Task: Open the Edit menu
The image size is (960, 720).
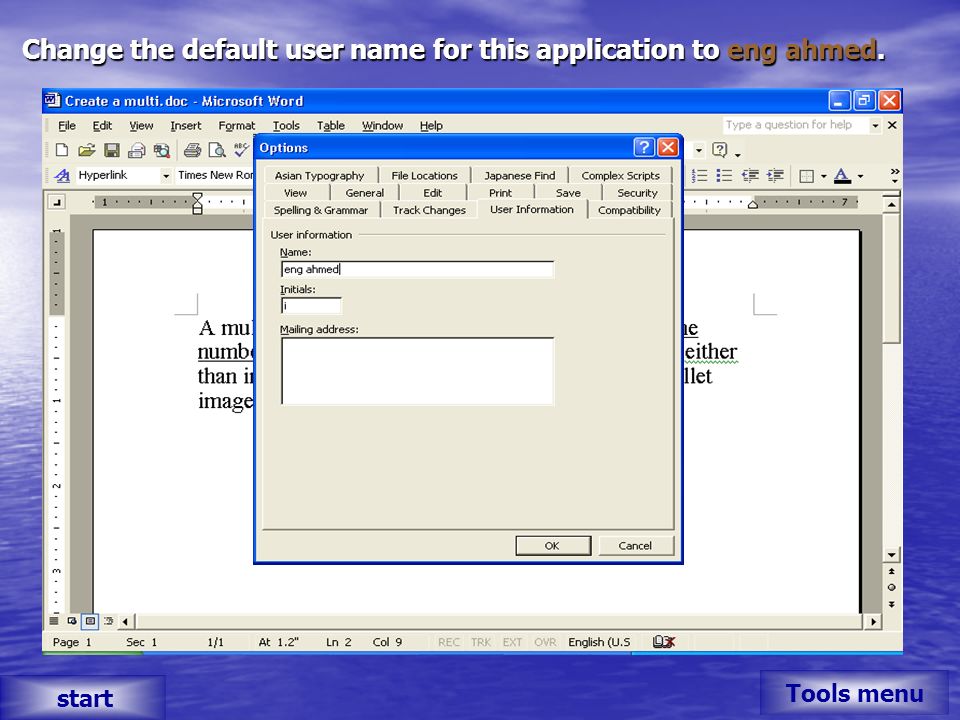Action: coord(102,126)
